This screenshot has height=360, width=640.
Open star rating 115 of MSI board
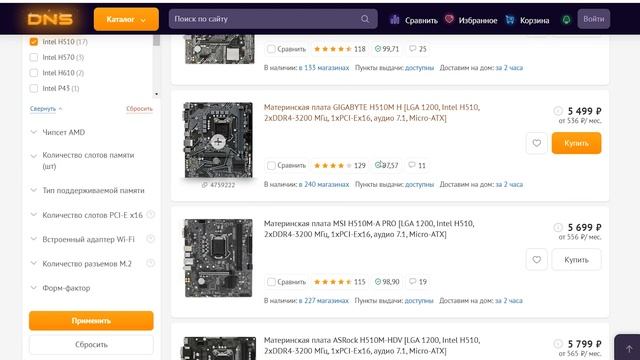click(339, 282)
